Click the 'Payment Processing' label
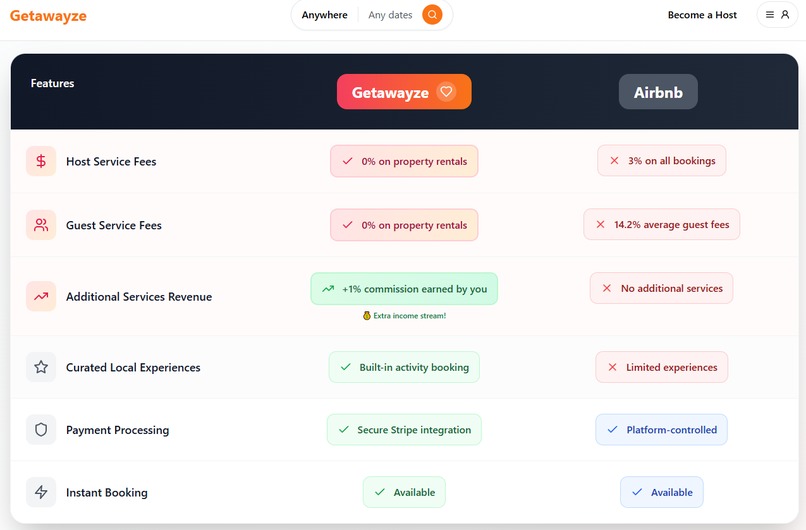The height and width of the screenshot is (530, 806). 117,430
